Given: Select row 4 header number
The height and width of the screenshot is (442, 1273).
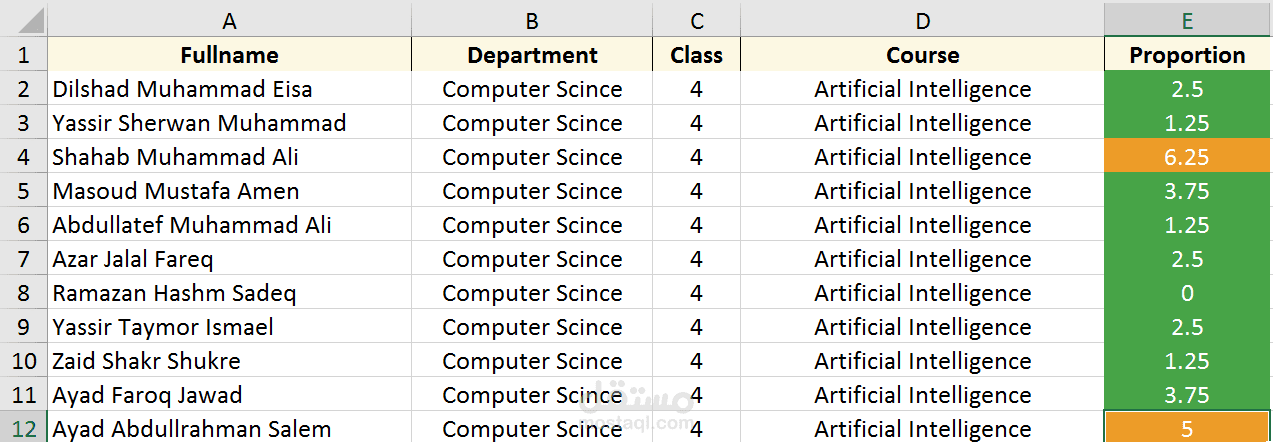Looking at the screenshot, I should click(24, 157).
